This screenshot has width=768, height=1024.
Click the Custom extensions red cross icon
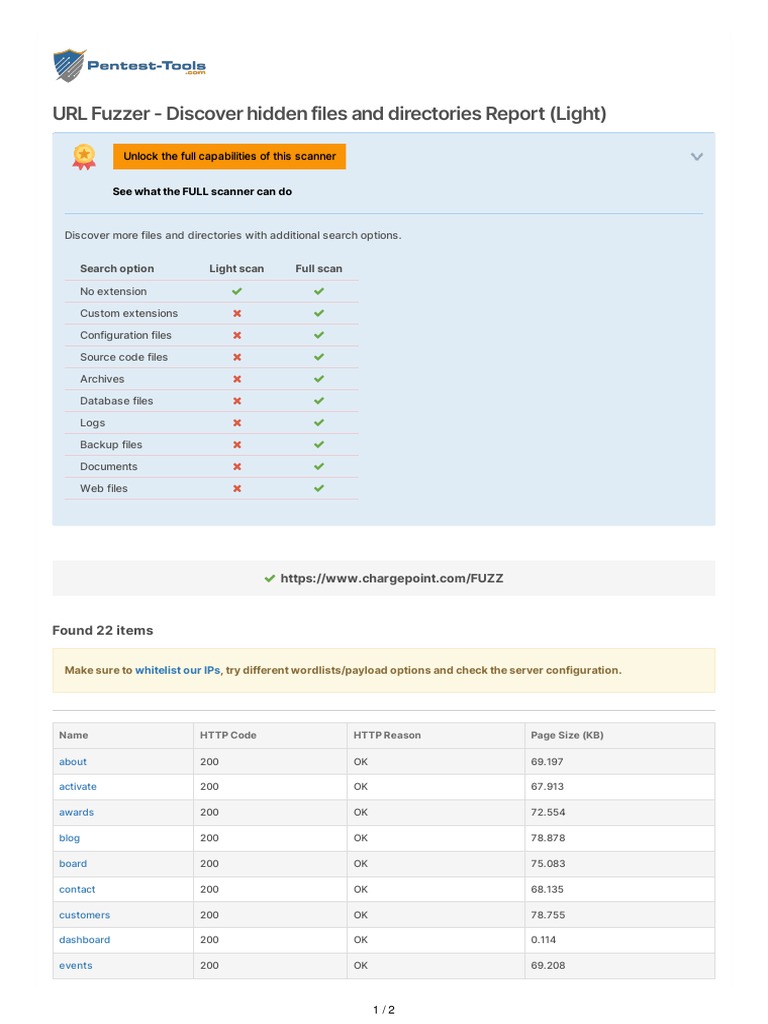pyautogui.click(x=237, y=313)
